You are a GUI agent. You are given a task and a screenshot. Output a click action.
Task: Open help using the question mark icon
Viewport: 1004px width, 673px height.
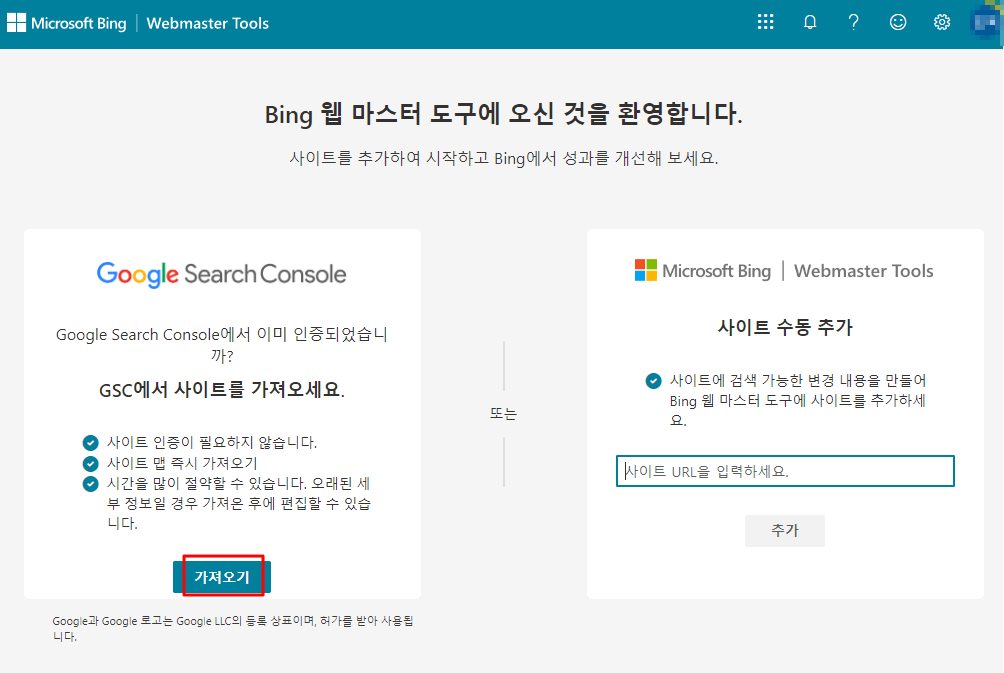[853, 21]
